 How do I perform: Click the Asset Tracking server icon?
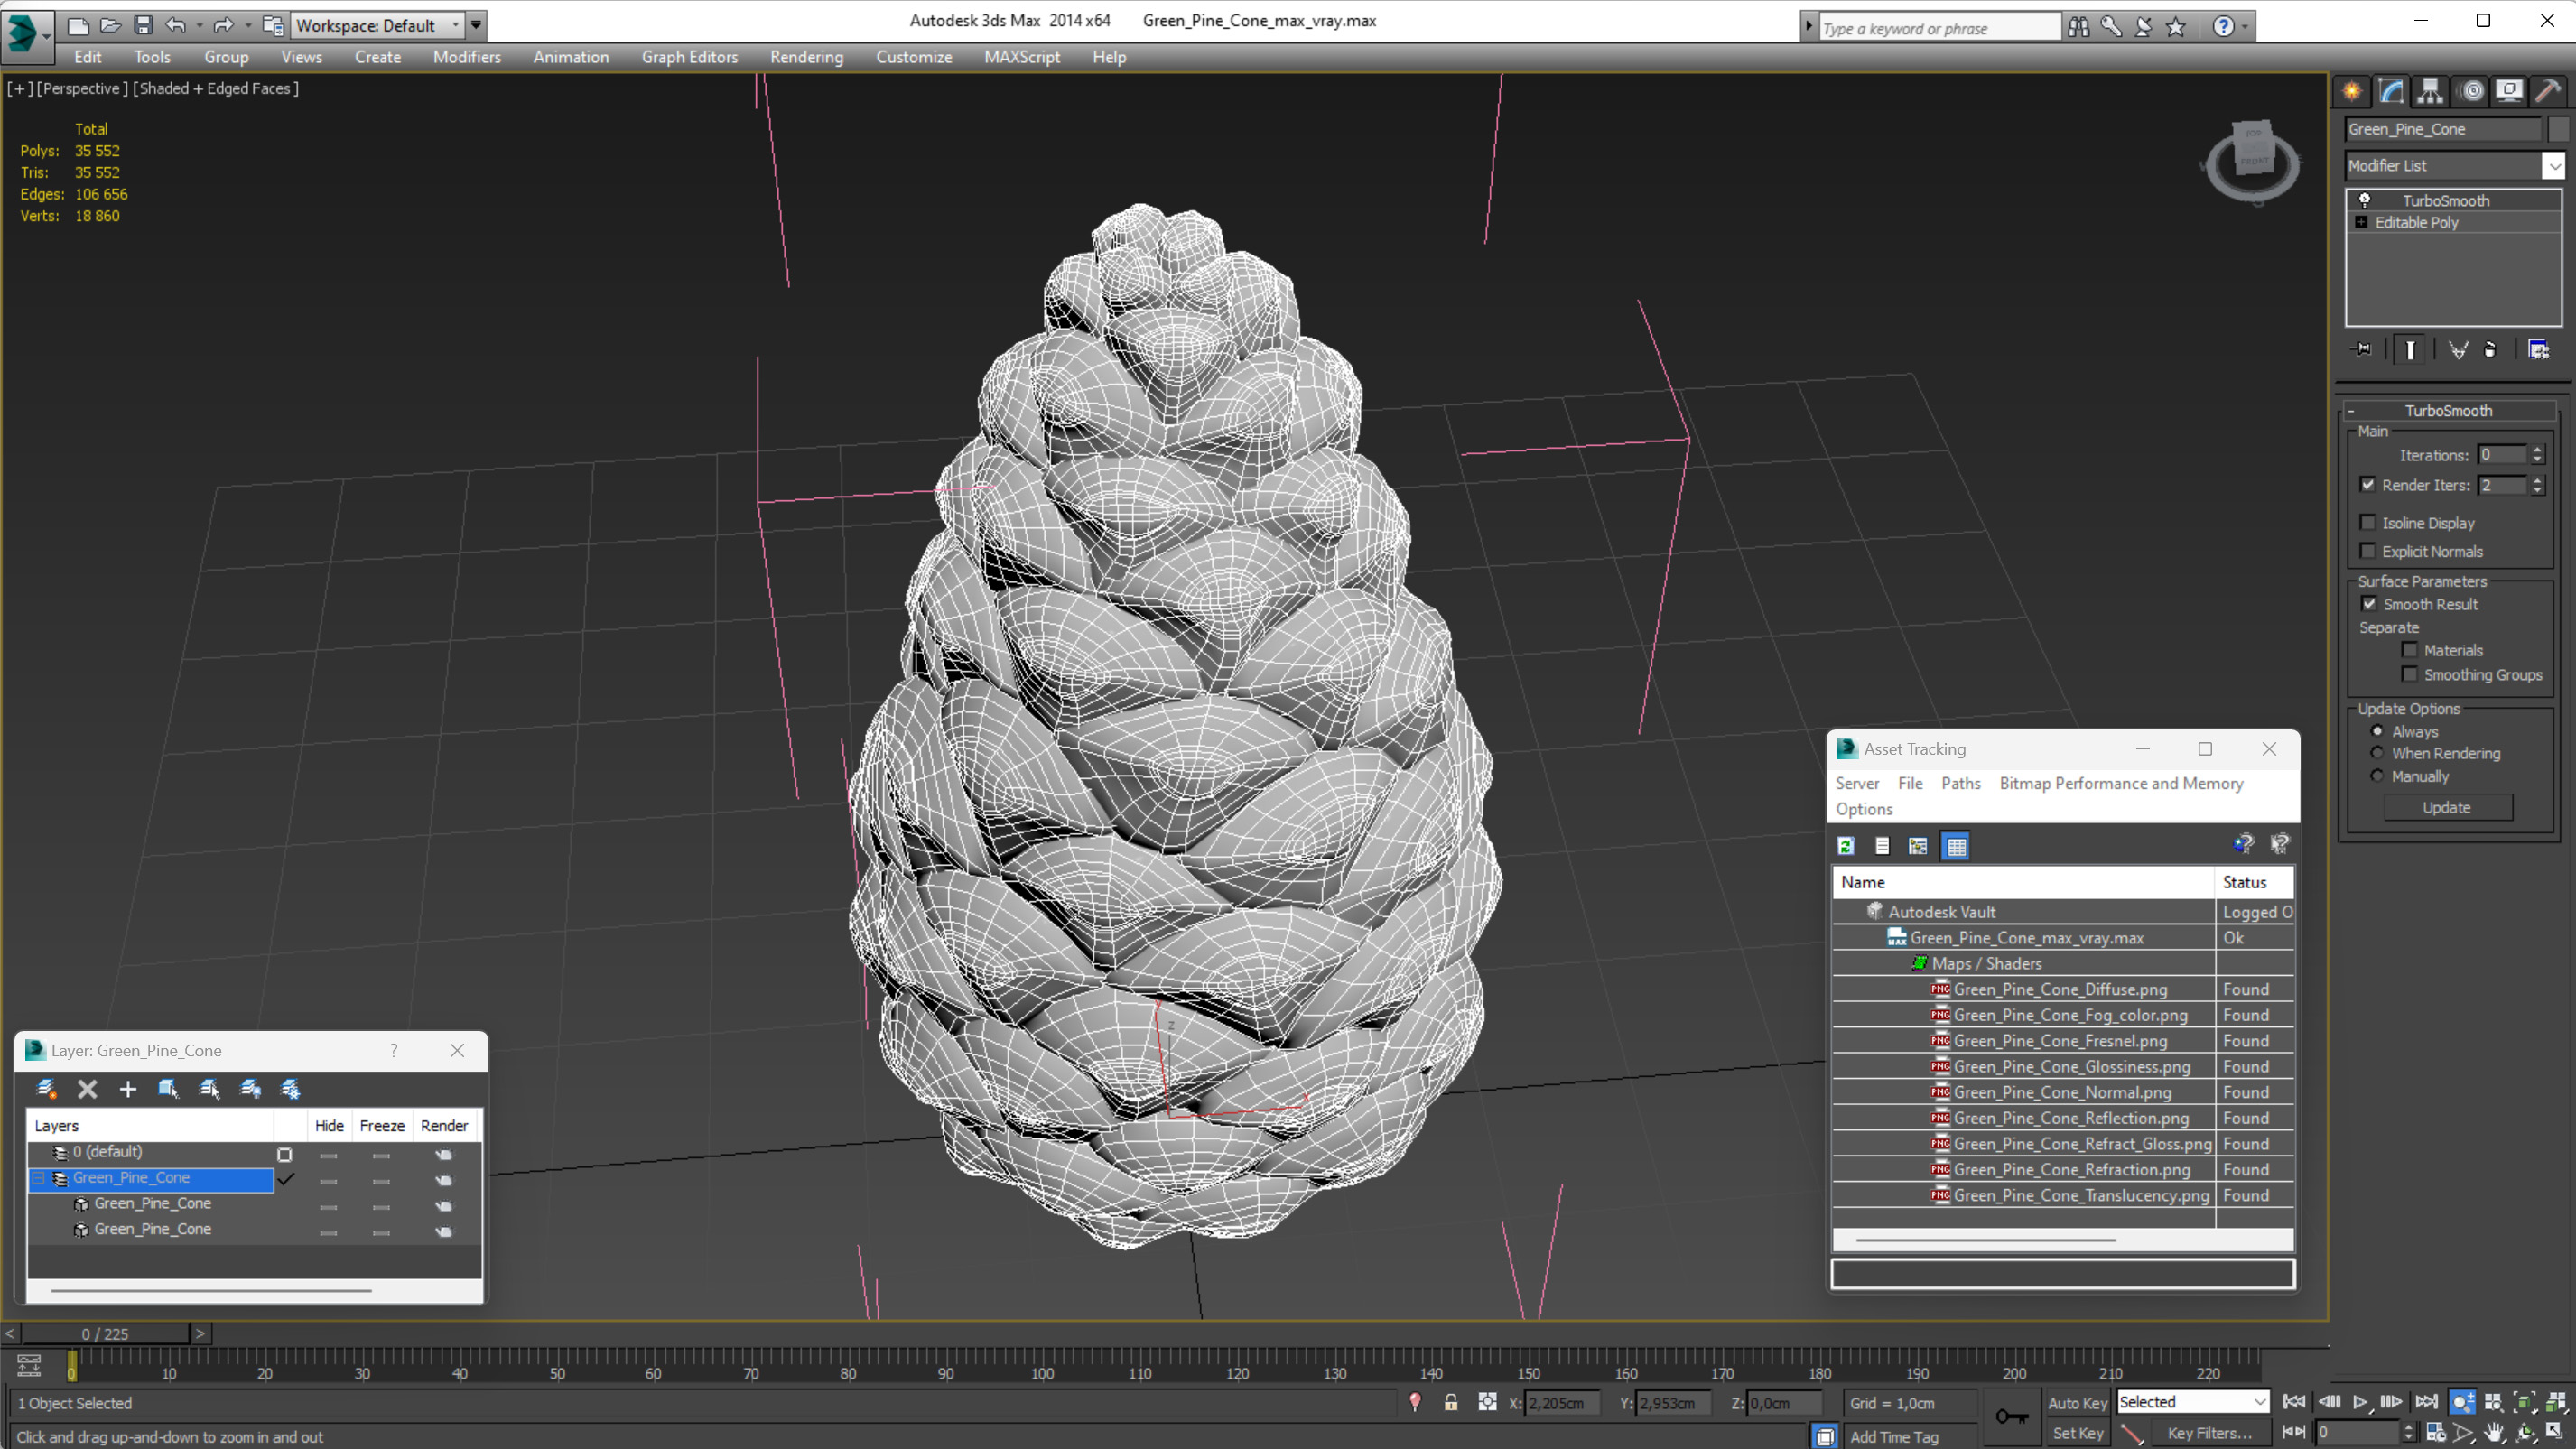click(x=1857, y=782)
